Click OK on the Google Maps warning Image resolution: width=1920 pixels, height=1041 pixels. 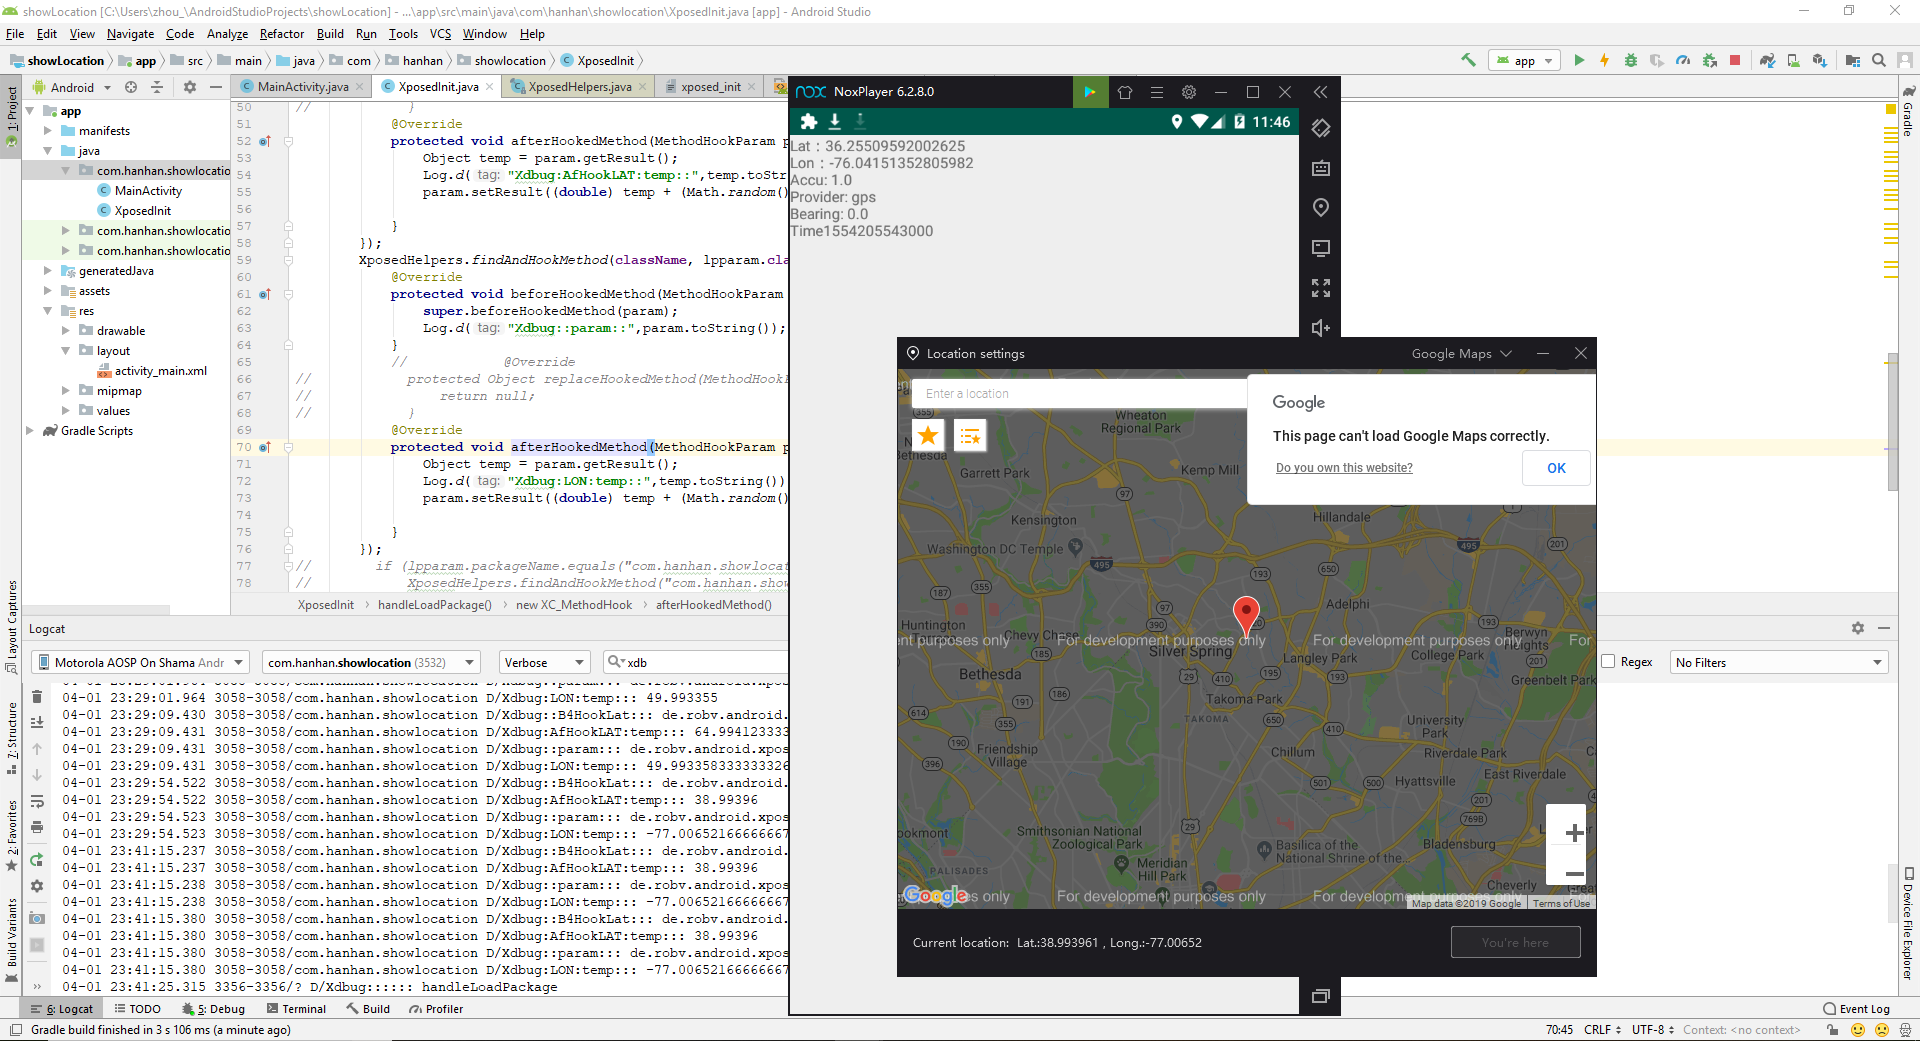click(1555, 468)
